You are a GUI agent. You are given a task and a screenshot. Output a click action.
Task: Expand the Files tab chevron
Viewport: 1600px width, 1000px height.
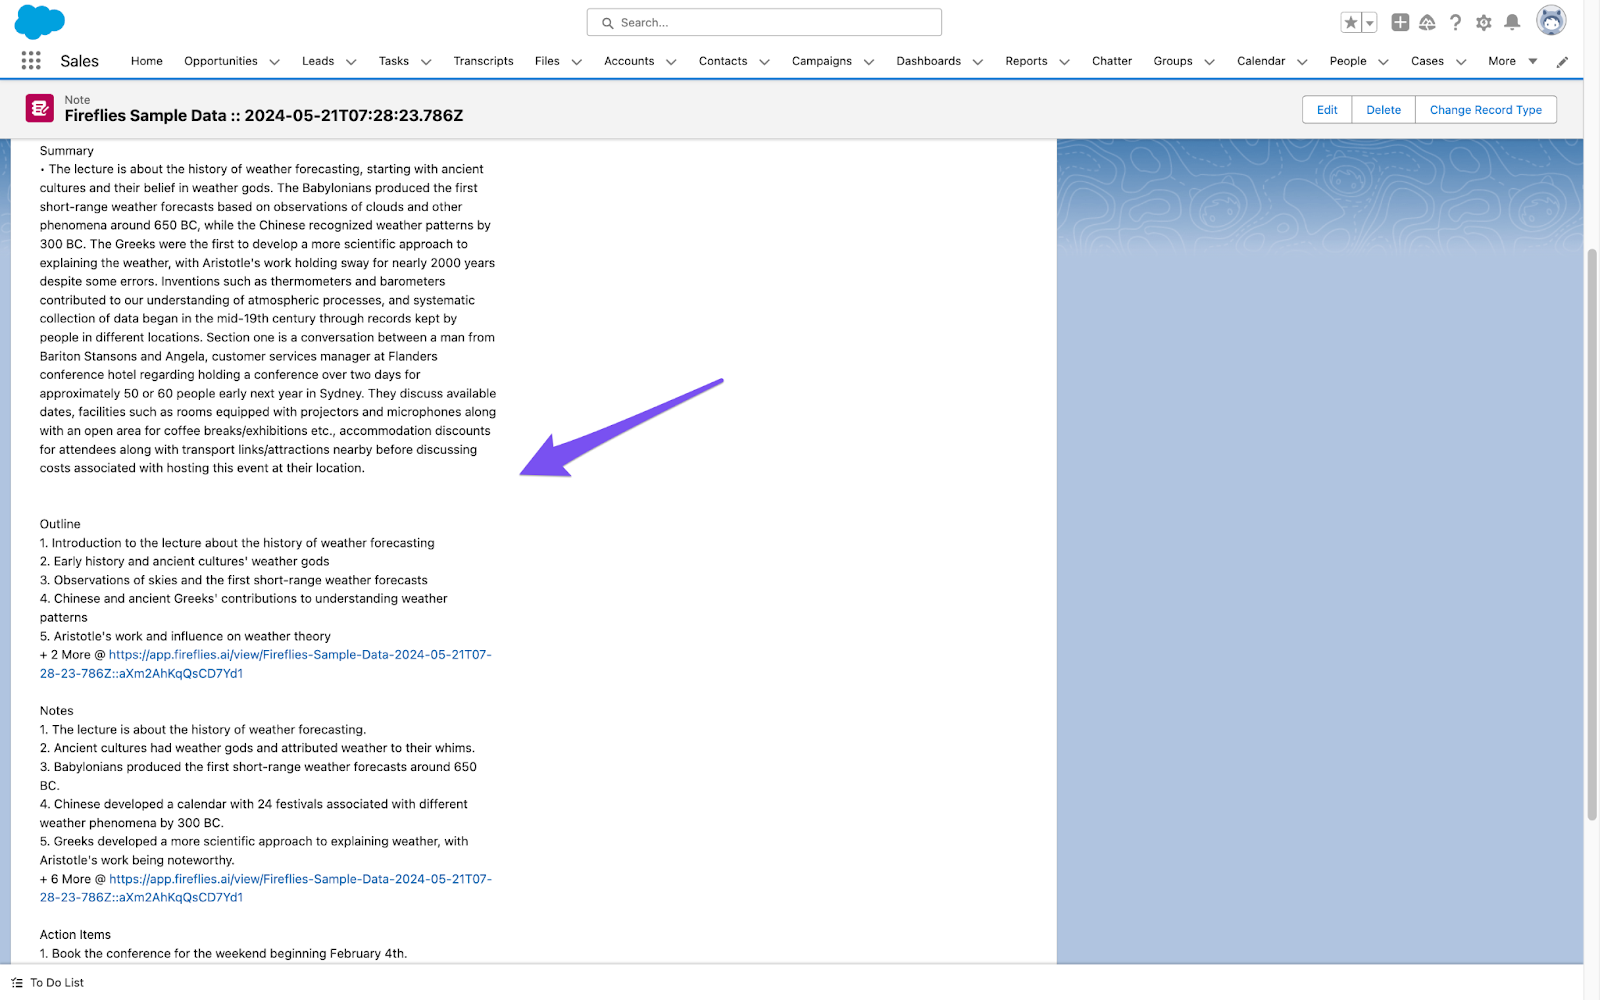pyautogui.click(x=577, y=62)
